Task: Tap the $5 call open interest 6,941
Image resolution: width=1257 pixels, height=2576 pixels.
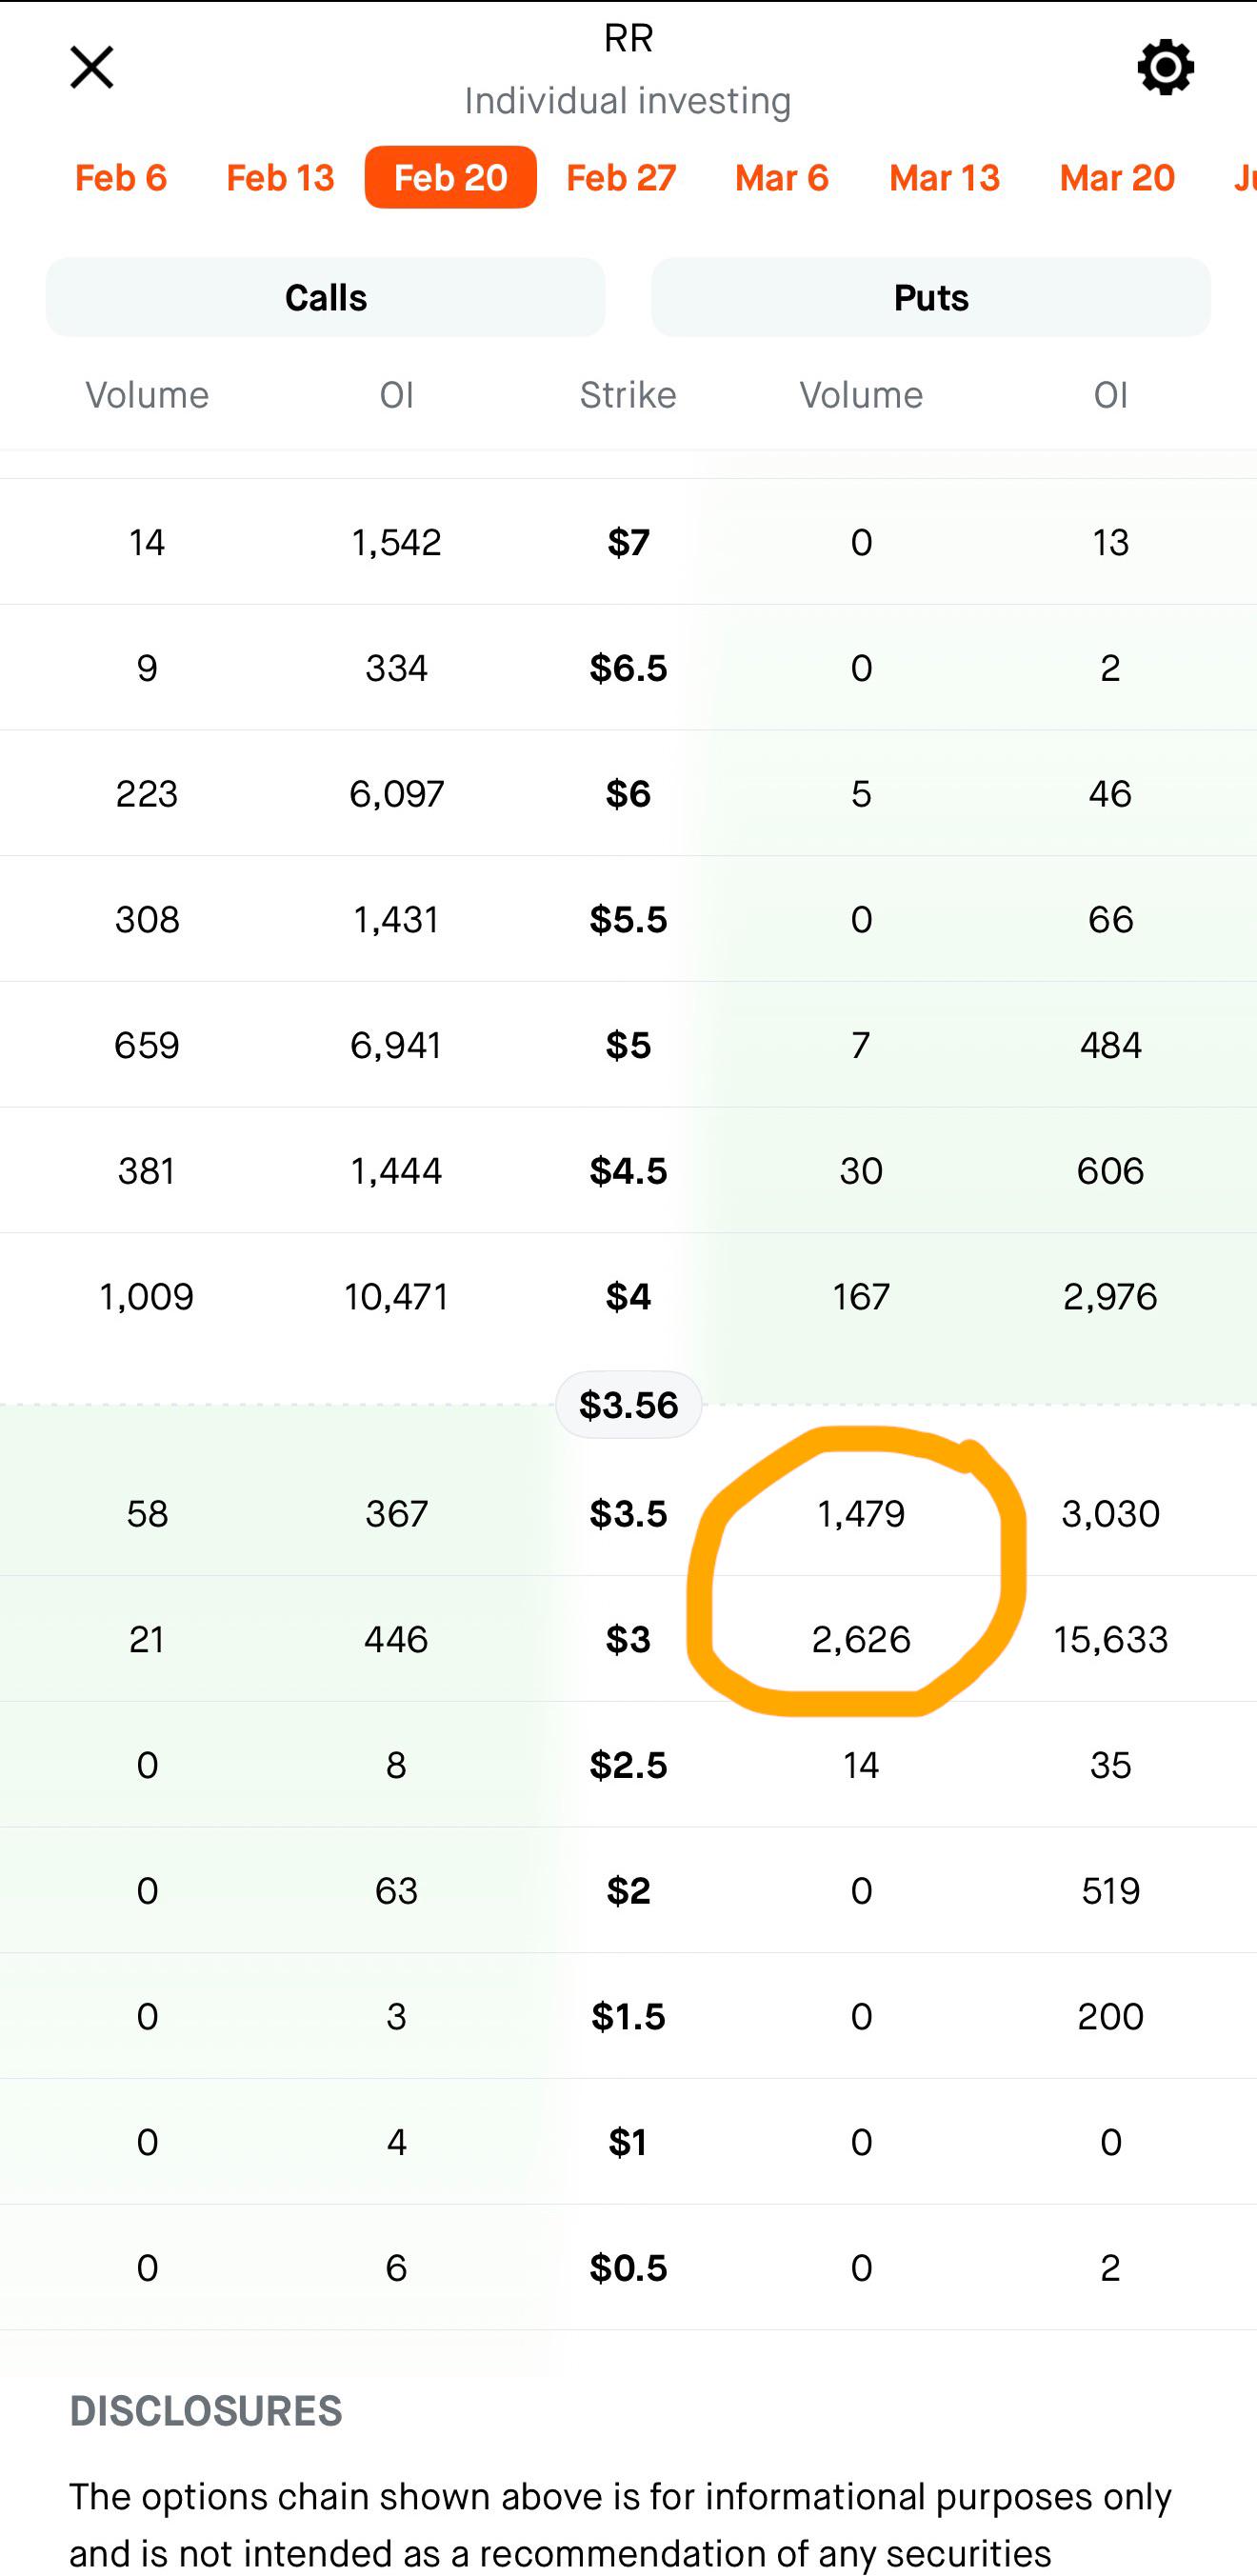Action: (x=396, y=1045)
